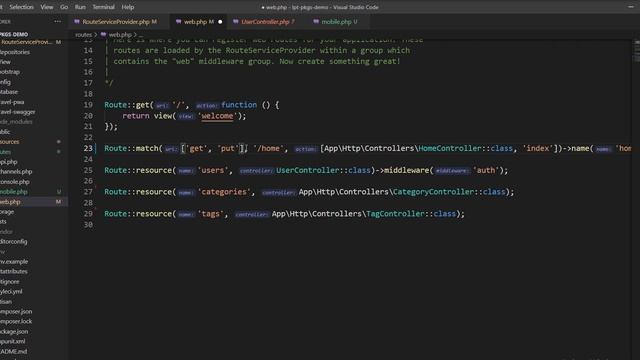Click the 'categories' string on line 27

224,192
